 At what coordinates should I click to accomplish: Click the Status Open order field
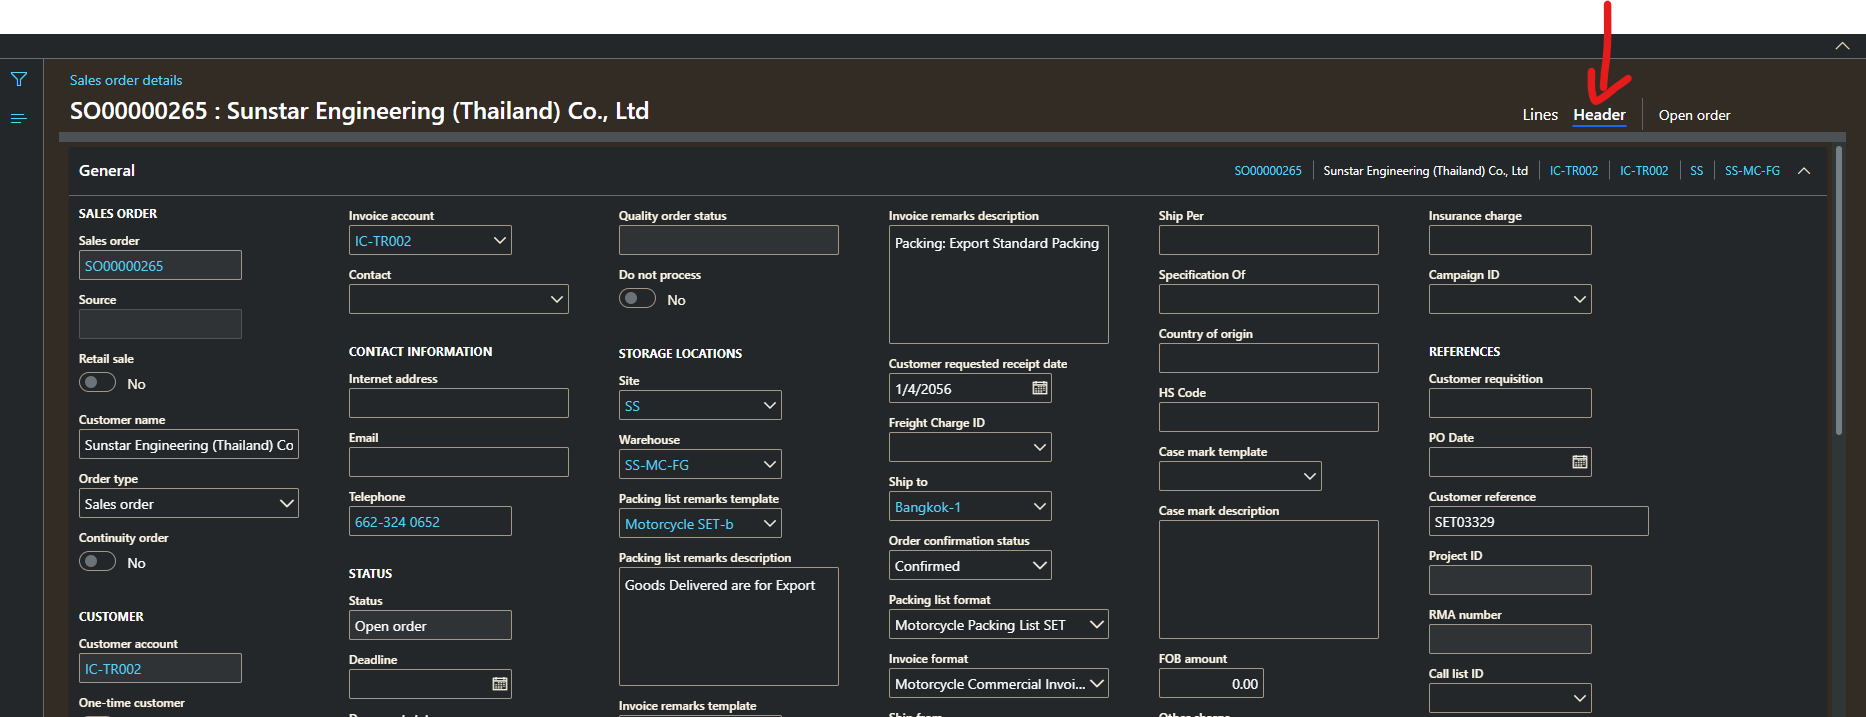click(x=430, y=625)
